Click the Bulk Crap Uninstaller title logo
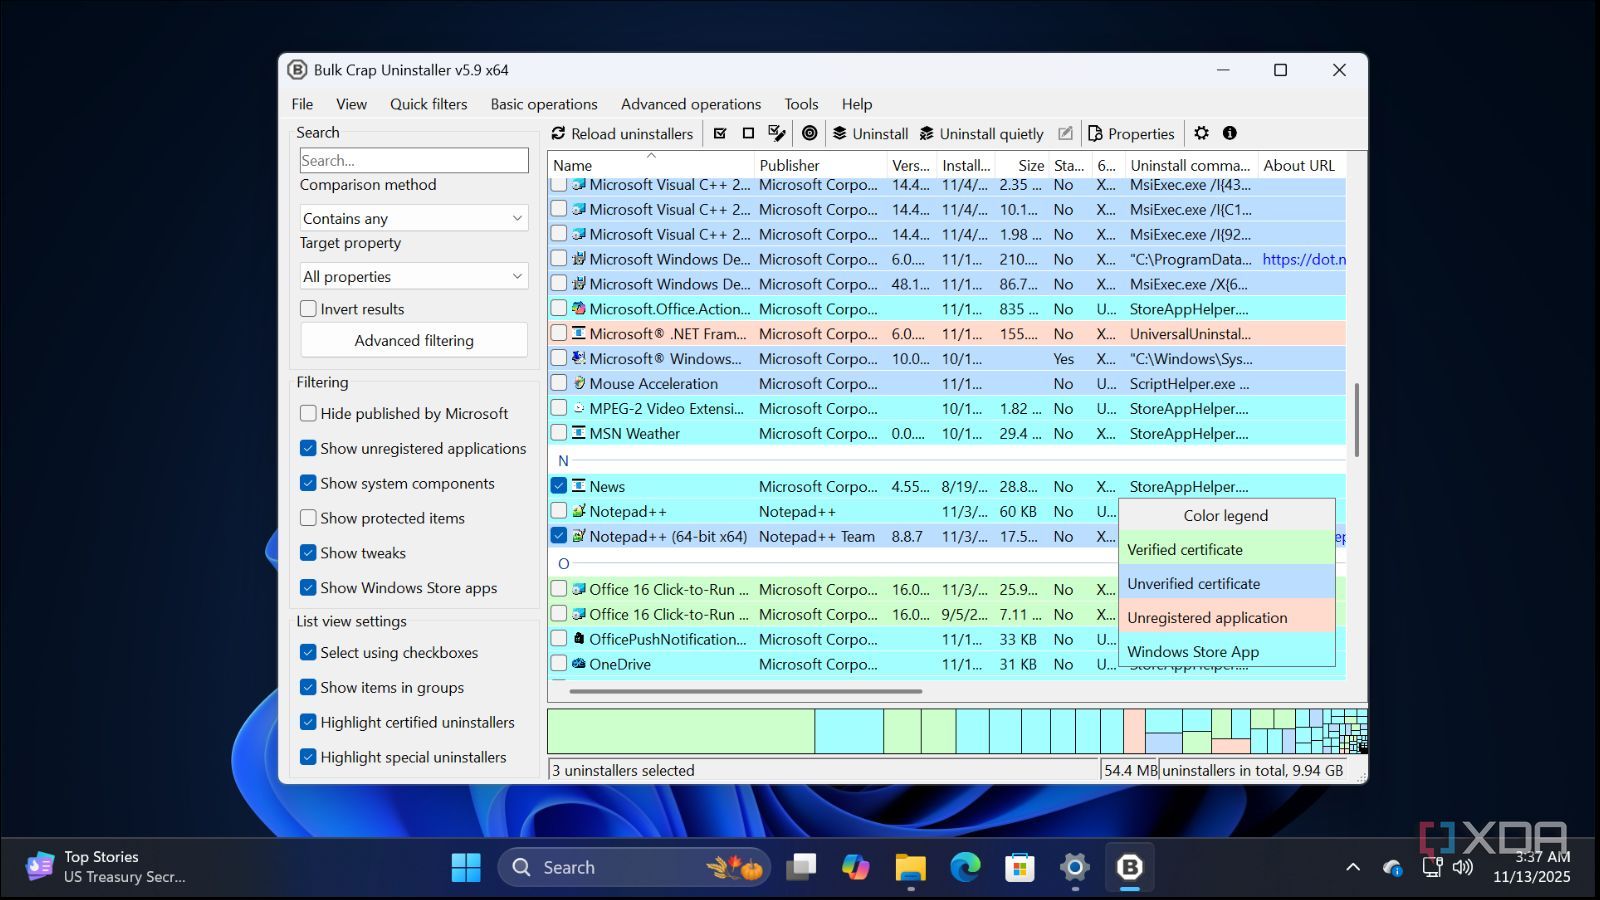Screen dimensions: 1600x900 click(297, 70)
